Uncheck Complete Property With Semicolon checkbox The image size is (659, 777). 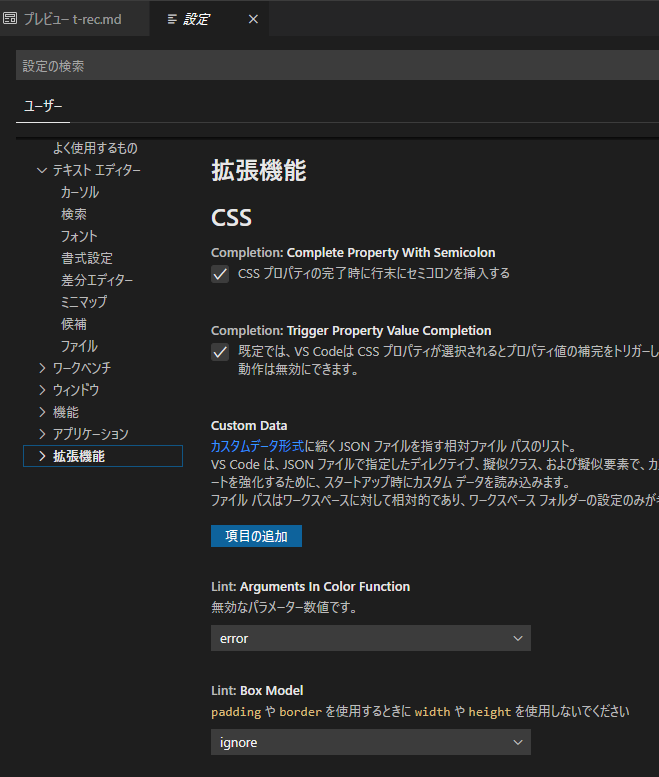tap(220, 274)
